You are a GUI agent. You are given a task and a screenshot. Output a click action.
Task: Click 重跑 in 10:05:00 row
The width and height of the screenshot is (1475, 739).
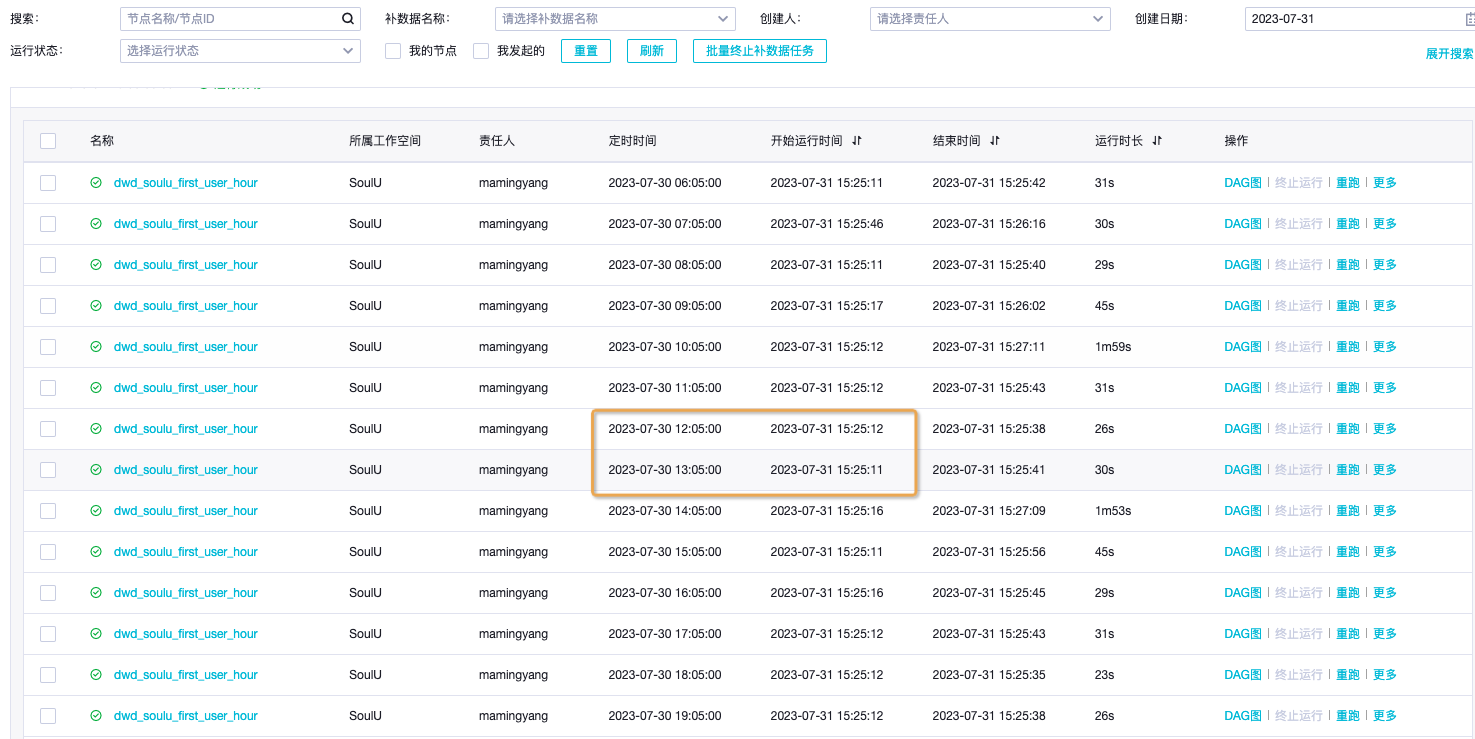pyautogui.click(x=1348, y=347)
